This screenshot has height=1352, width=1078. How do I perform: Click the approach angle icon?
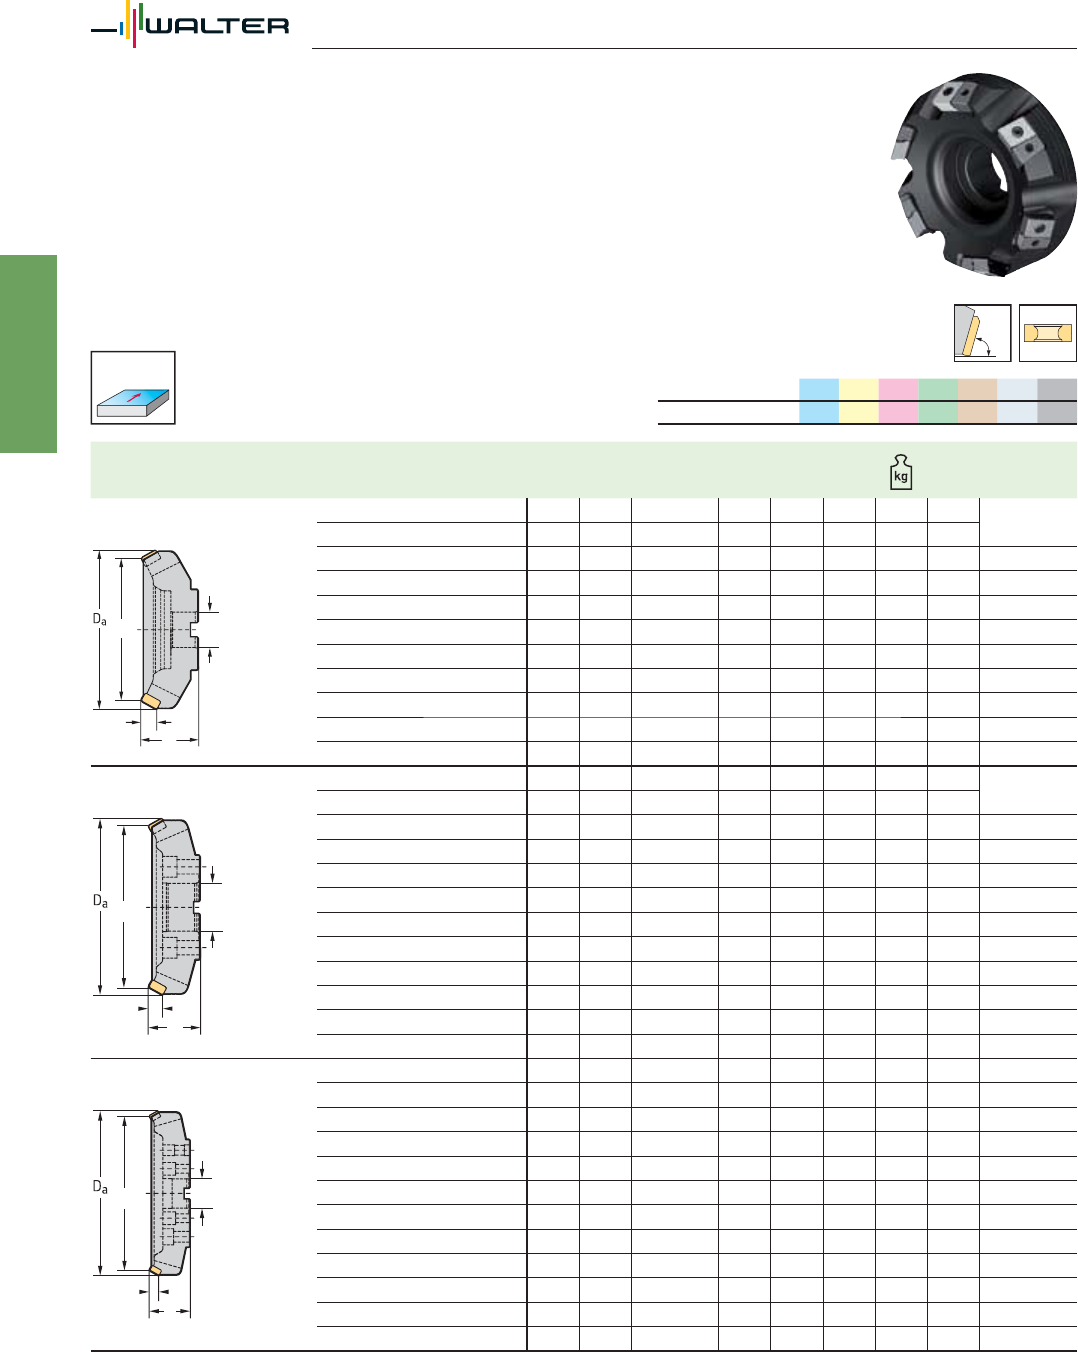(982, 333)
